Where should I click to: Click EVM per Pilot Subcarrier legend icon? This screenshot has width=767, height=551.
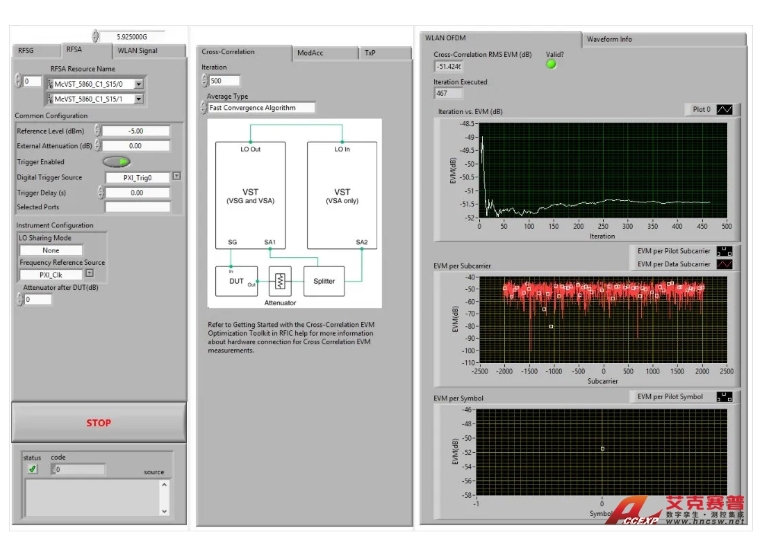point(724,251)
